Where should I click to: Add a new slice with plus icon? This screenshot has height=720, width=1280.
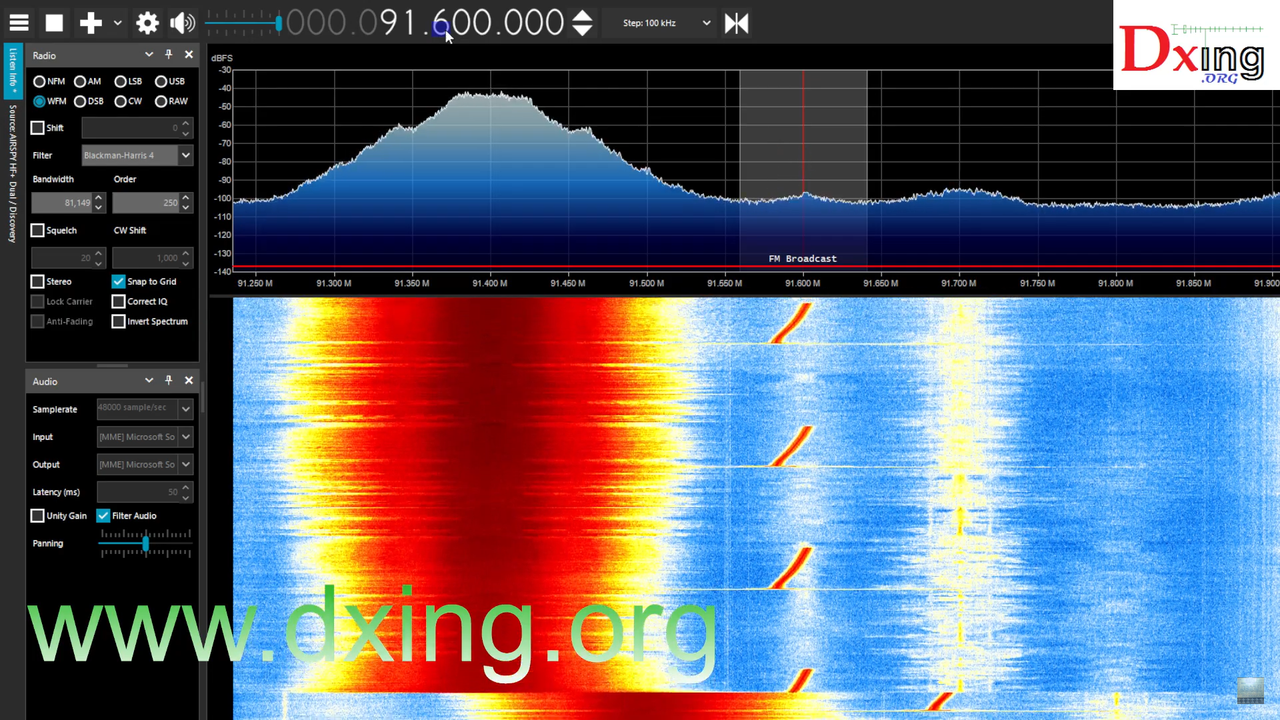coord(91,22)
